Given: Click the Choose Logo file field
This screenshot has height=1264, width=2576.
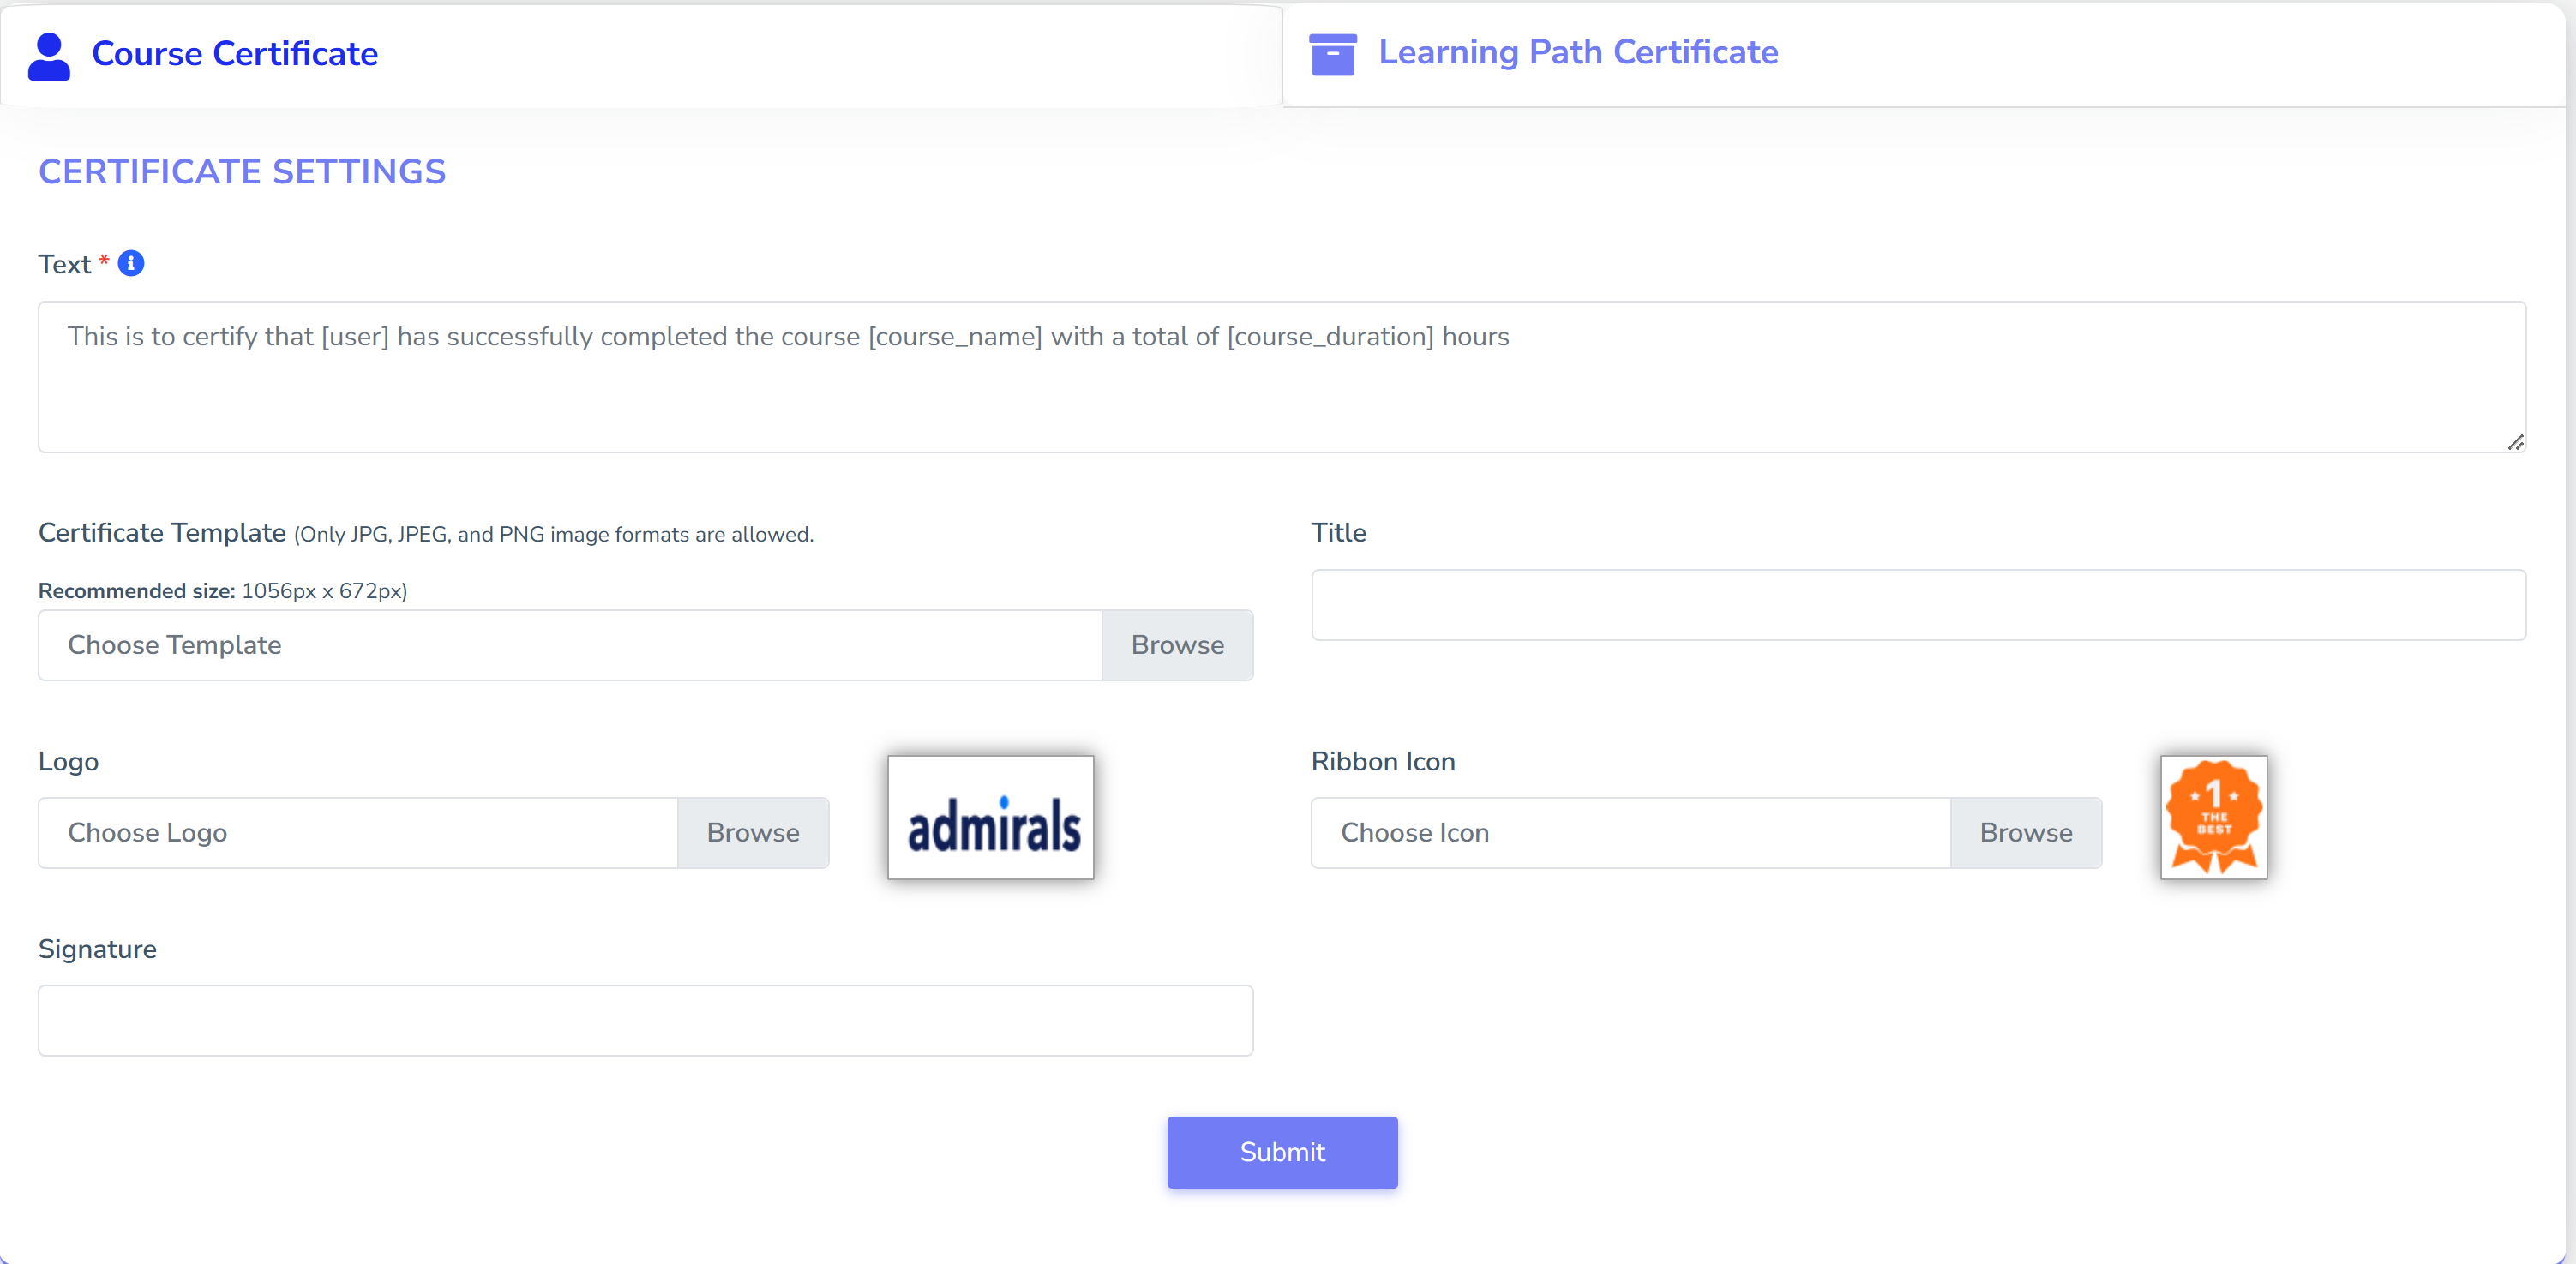Looking at the screenshot, I should tap(357, 832).
